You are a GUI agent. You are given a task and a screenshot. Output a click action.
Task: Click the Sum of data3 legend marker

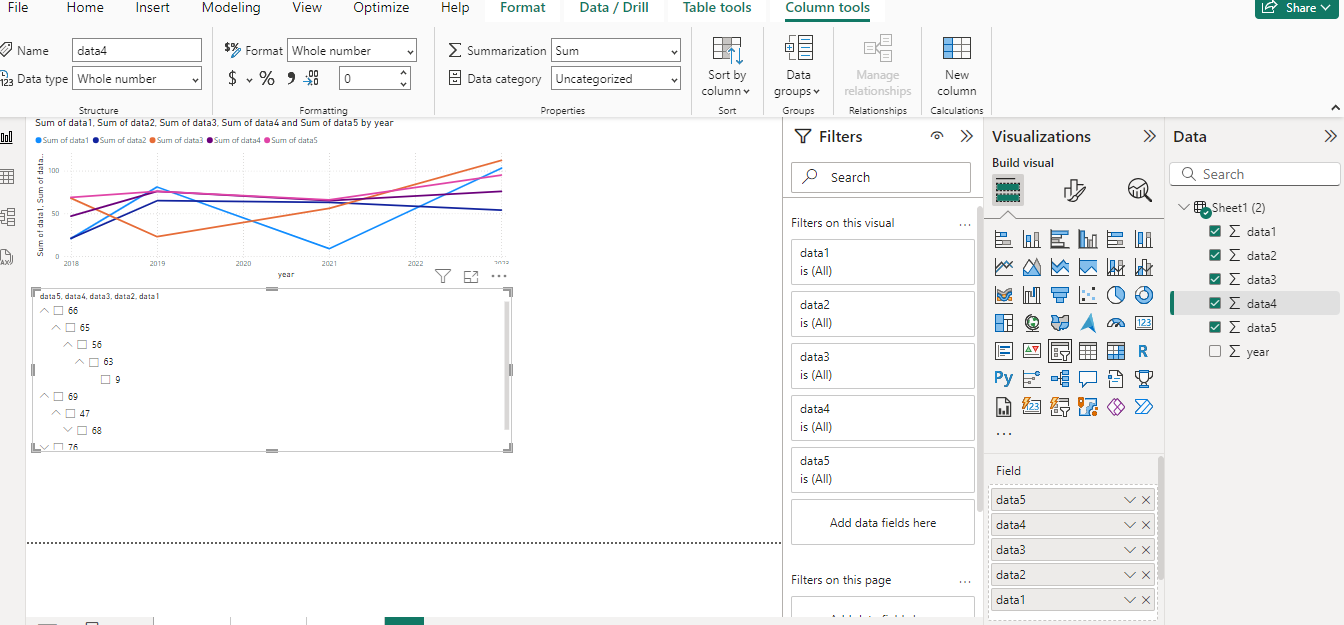click(x=153, y=141)
